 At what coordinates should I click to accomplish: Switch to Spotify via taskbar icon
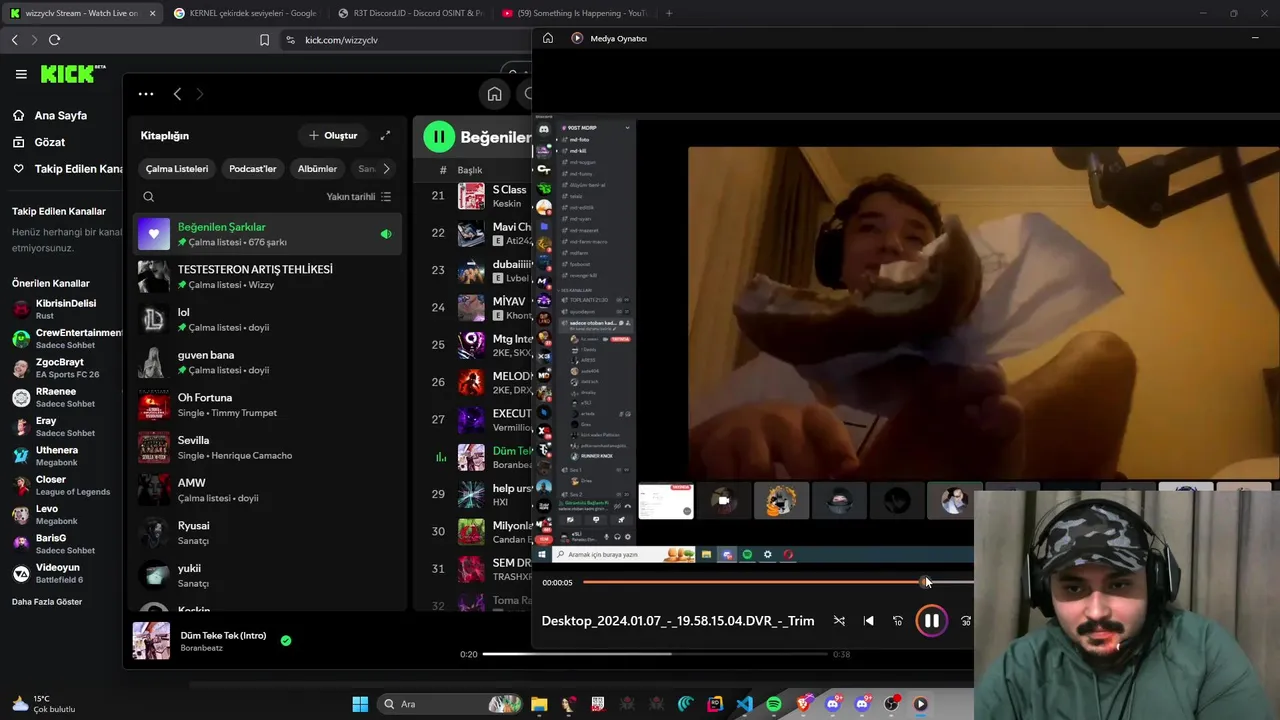pyautogui.click(x=774, y=704)
